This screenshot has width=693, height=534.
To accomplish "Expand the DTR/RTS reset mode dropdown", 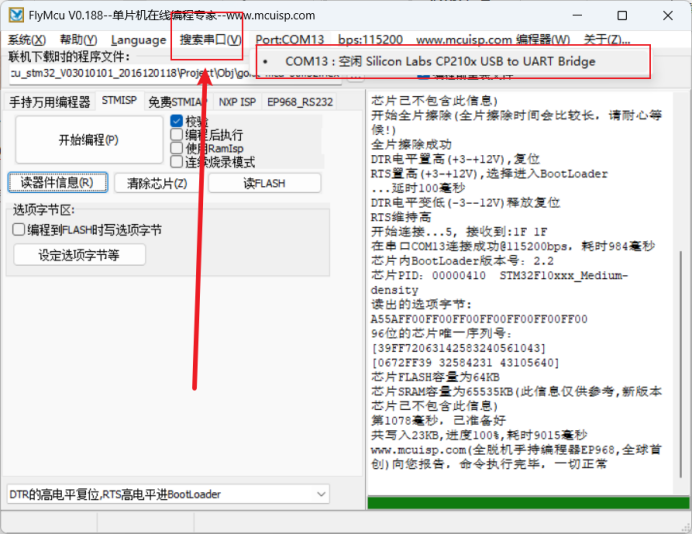I will [x=322, y=494].
